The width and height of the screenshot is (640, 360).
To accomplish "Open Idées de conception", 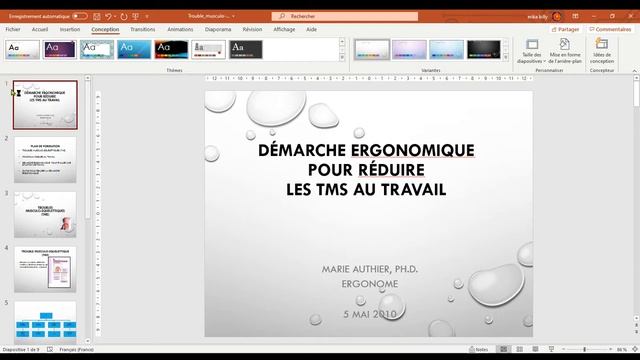I will click(x=602, y=51).
